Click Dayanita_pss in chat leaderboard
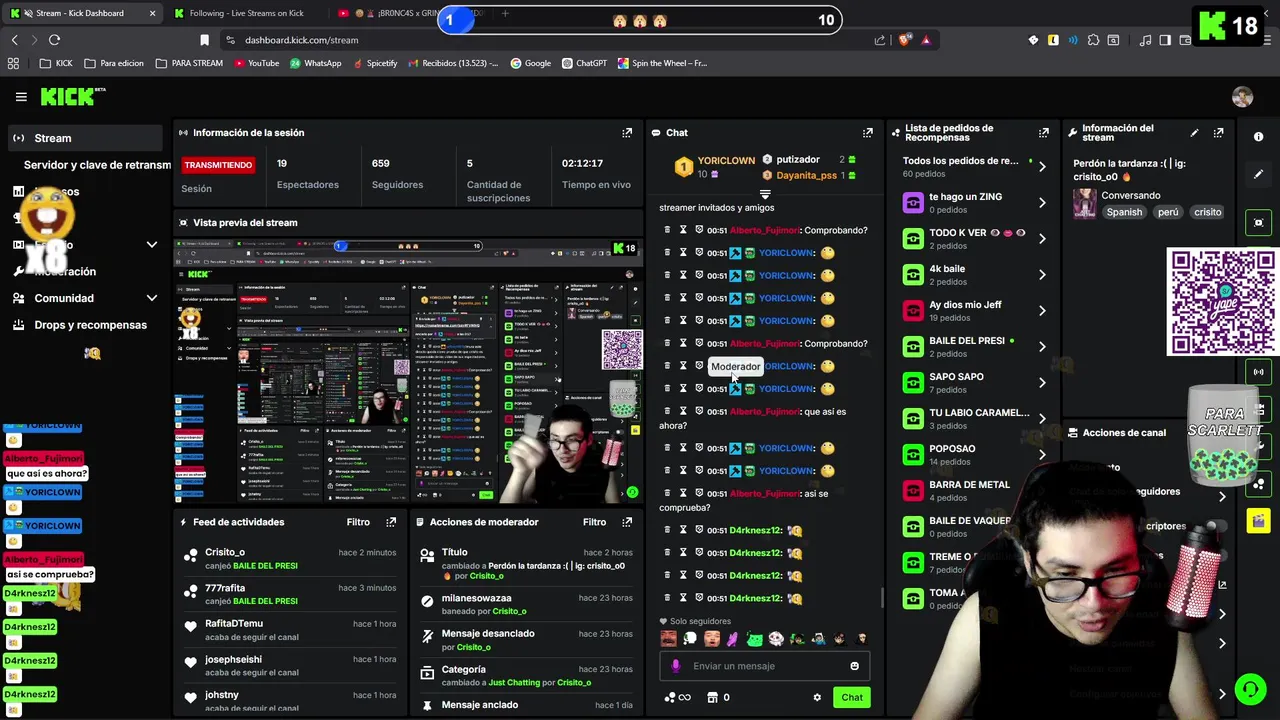1280x720 pixels. point(806,176)
